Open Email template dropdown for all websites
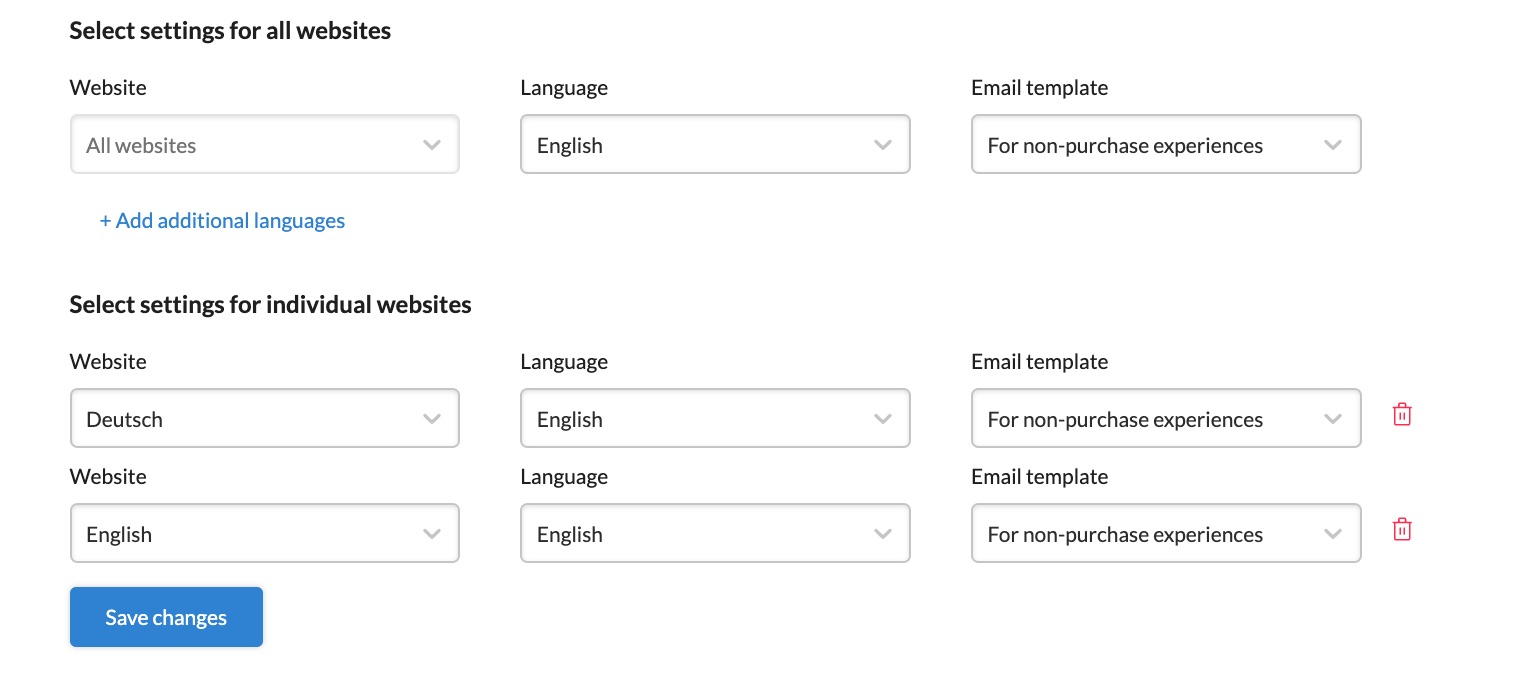The height and width of the screenshot is (675, 1531). 1166,145
